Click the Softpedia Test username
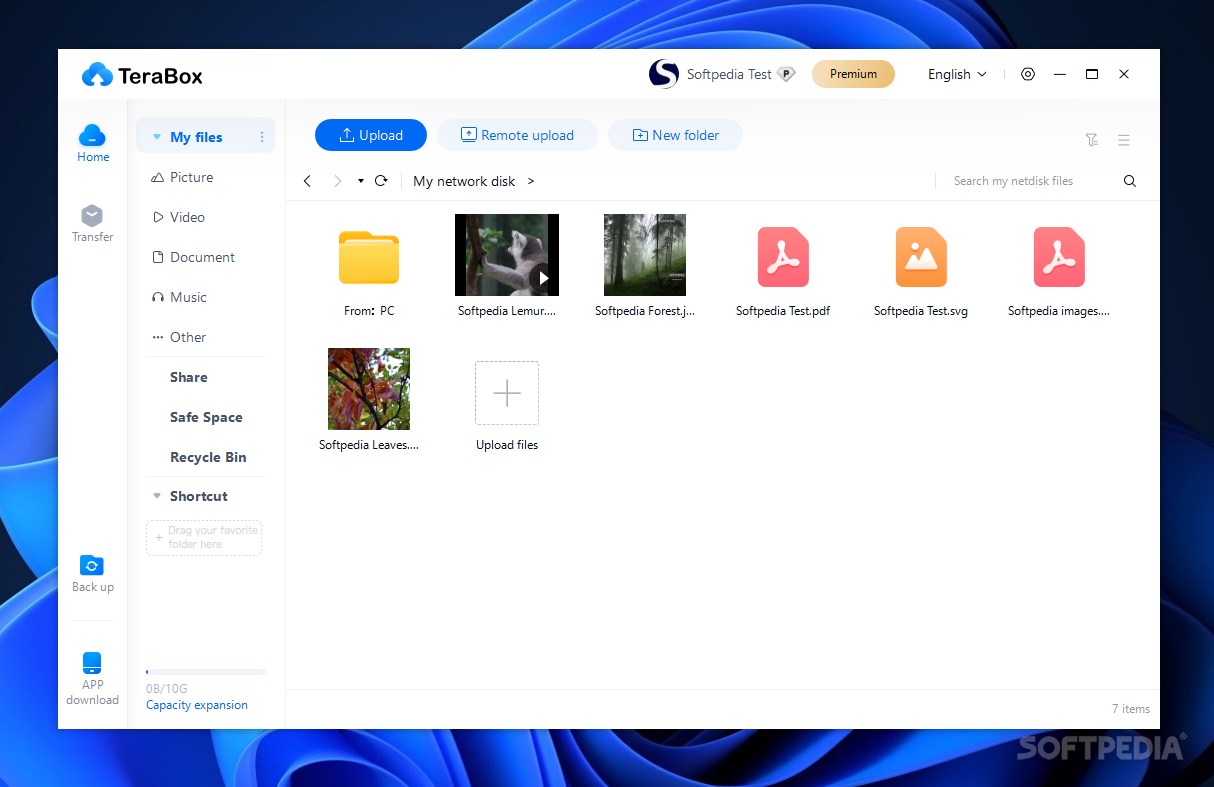 tap(729, 74)
